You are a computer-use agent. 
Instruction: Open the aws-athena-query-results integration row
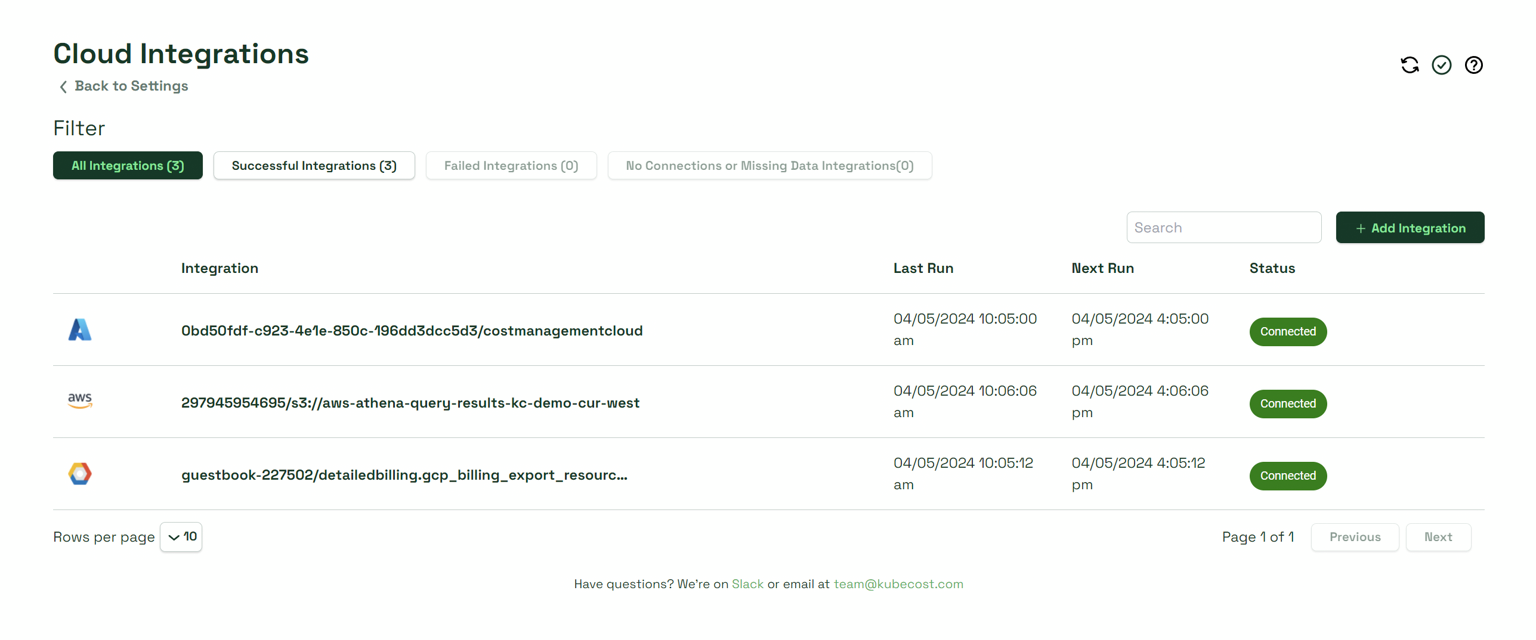tap(410, 403)
